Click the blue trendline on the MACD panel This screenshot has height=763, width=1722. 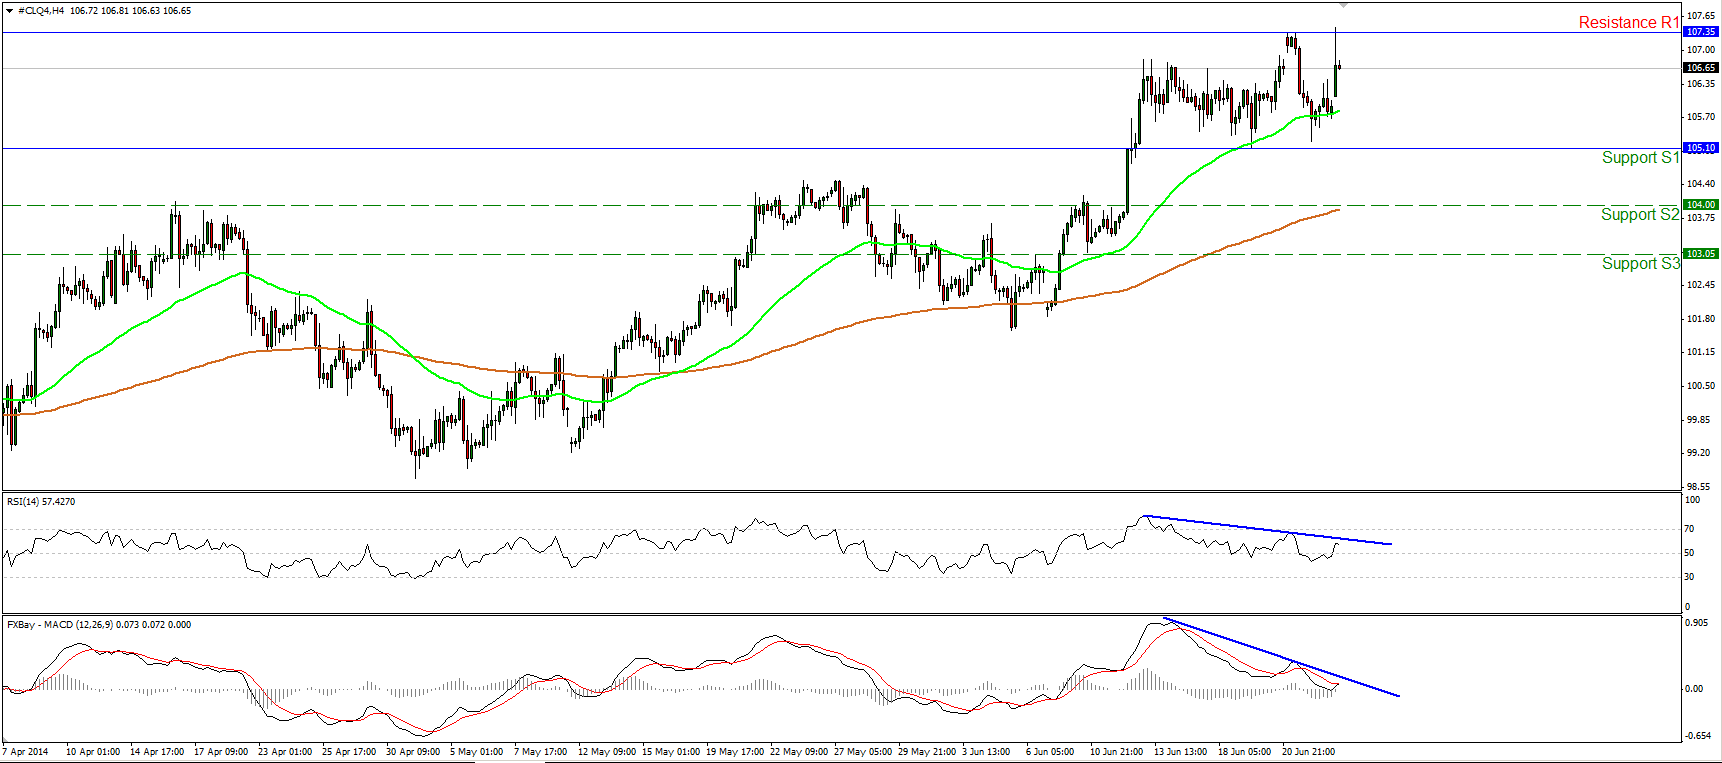(1282, 657)
